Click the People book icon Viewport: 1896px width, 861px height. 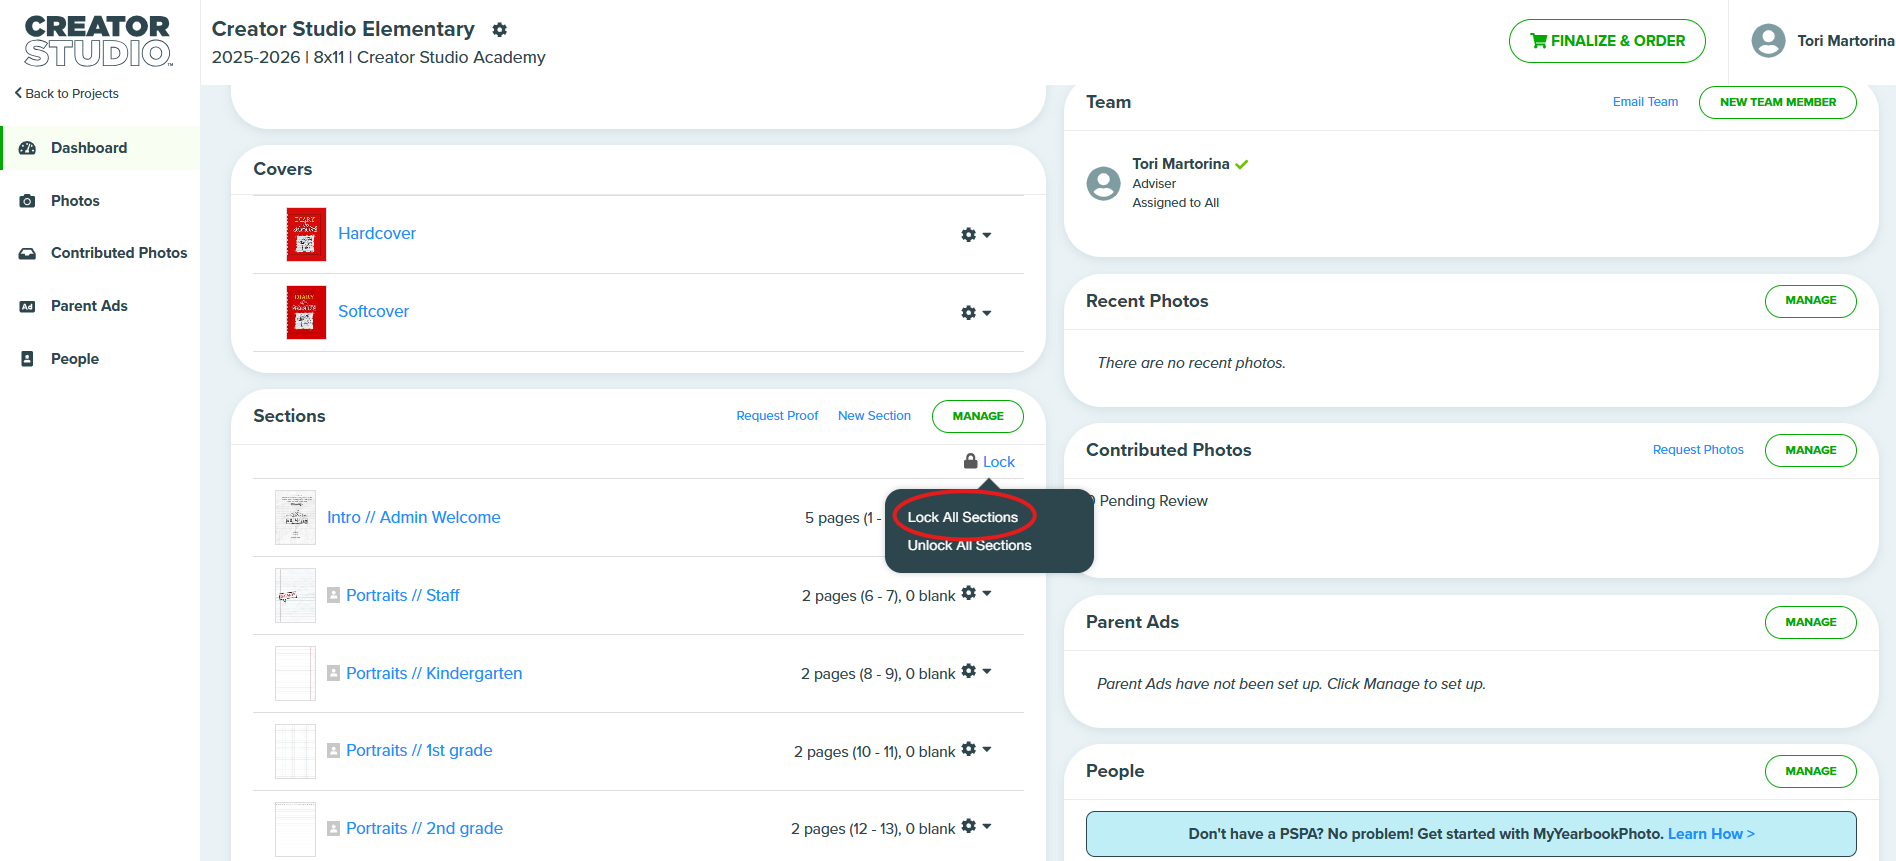[x=28, y=359]
